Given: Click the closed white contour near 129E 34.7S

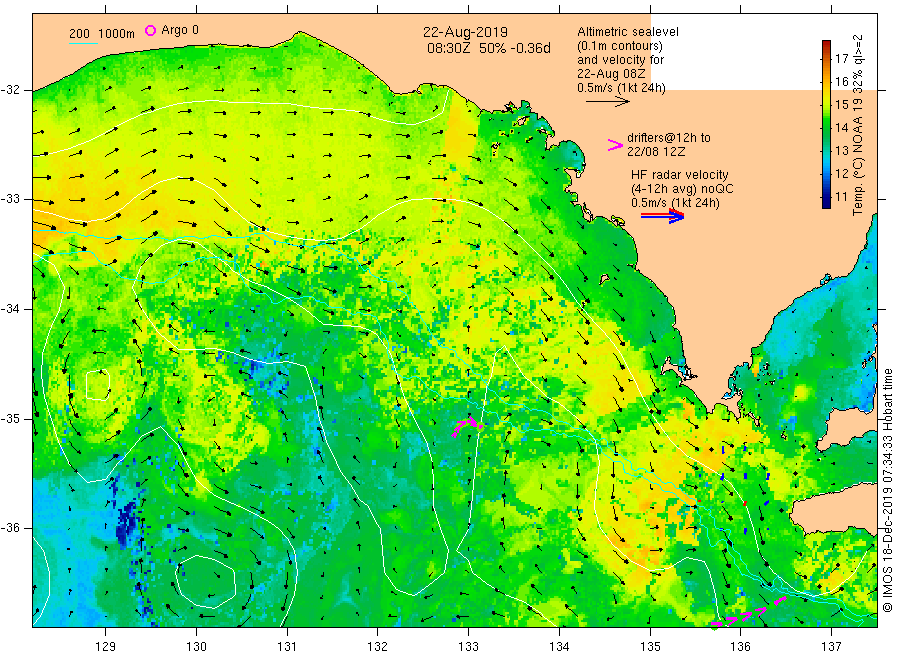Looking at the screenshot, I should pyautogui.click(x=98, y=385).
